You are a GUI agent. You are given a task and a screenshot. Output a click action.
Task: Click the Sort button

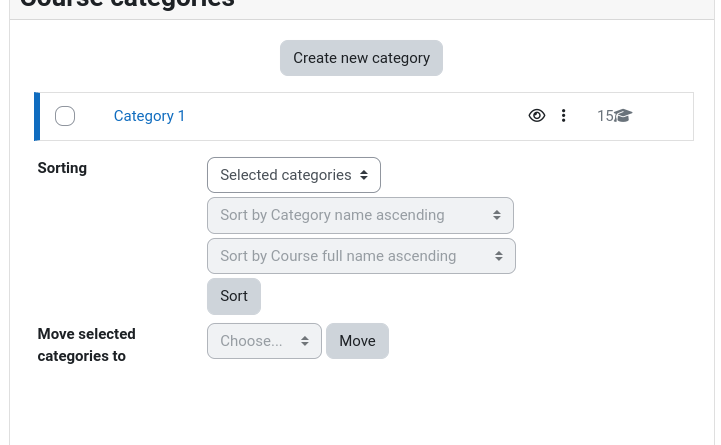tap(234, 296)
